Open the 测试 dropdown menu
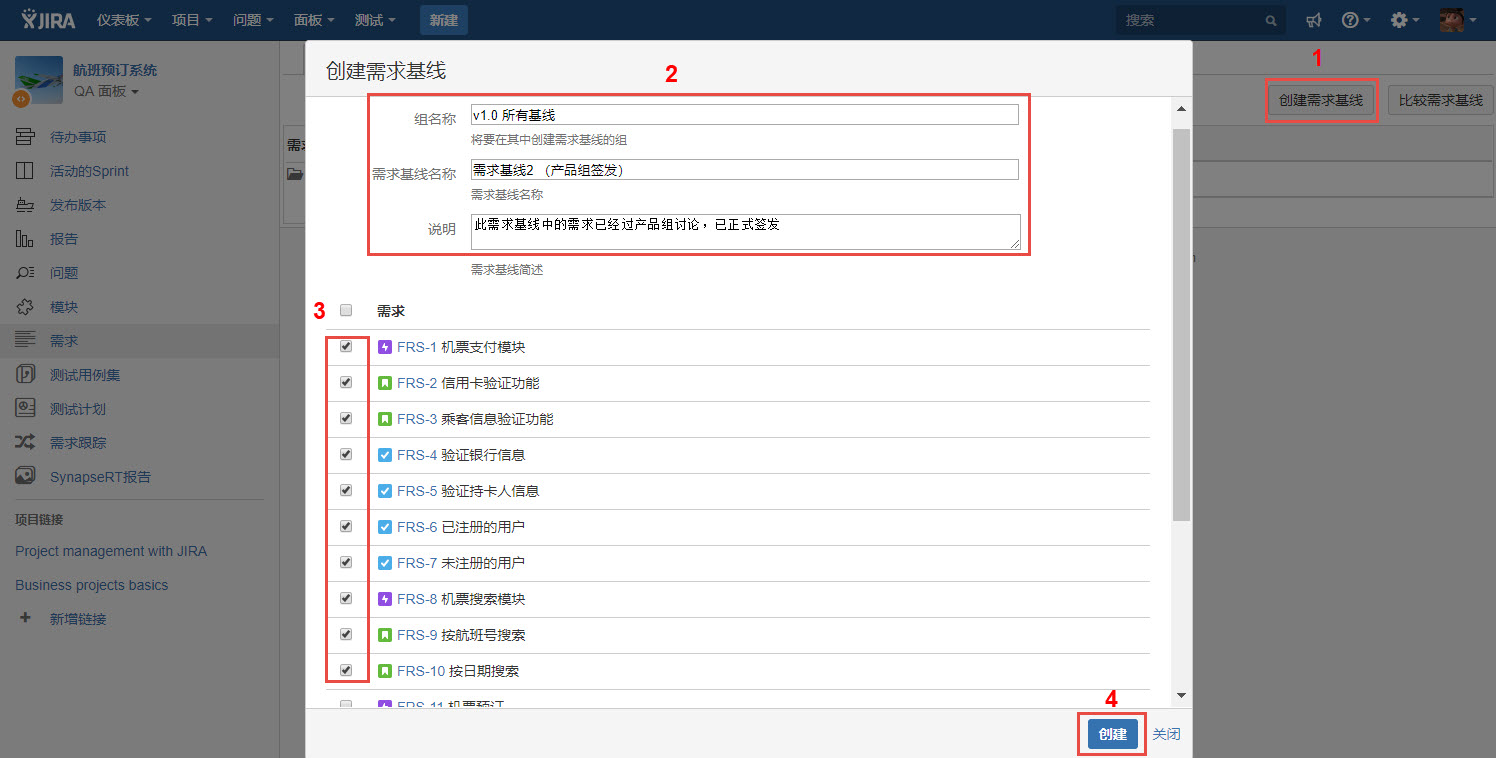The image size is (1496, 758). click(x=375, y=20)
